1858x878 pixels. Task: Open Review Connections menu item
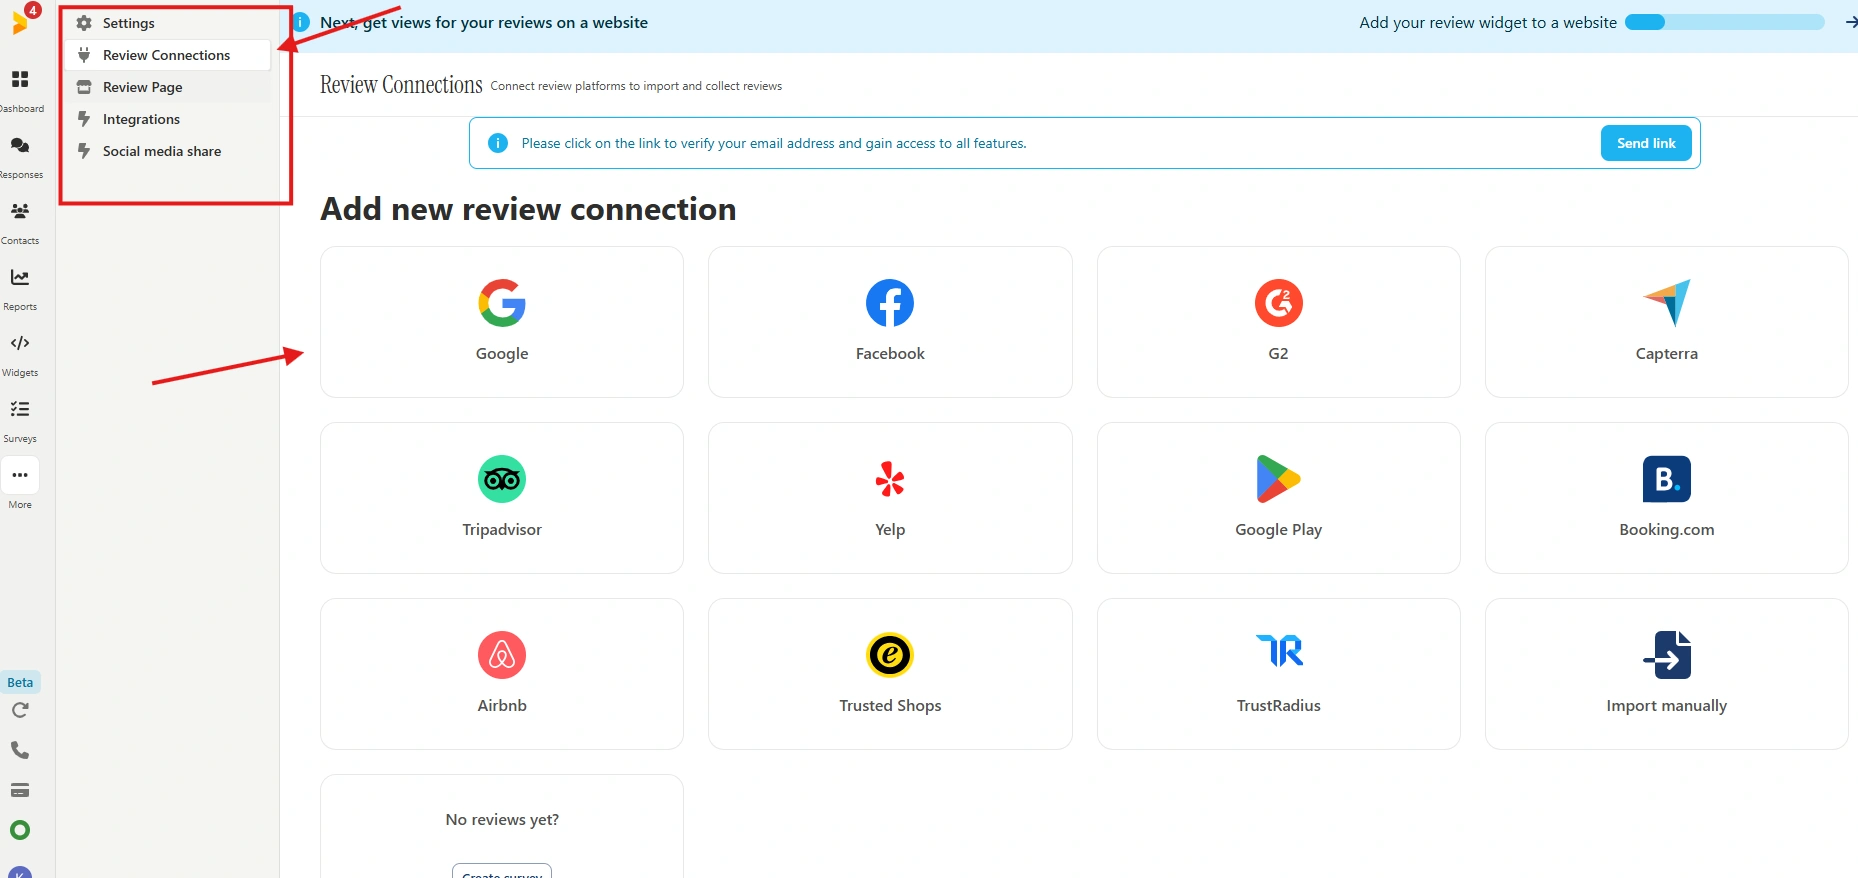point(167,55)
